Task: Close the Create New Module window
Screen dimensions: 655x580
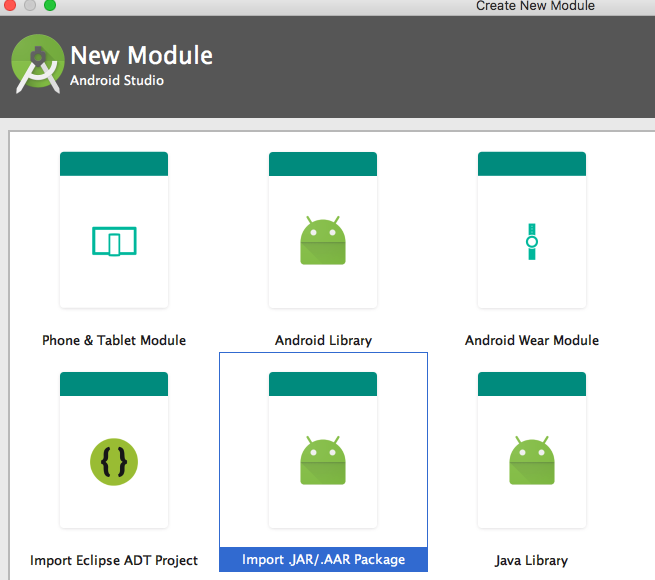Action: [x=9, y=5]
